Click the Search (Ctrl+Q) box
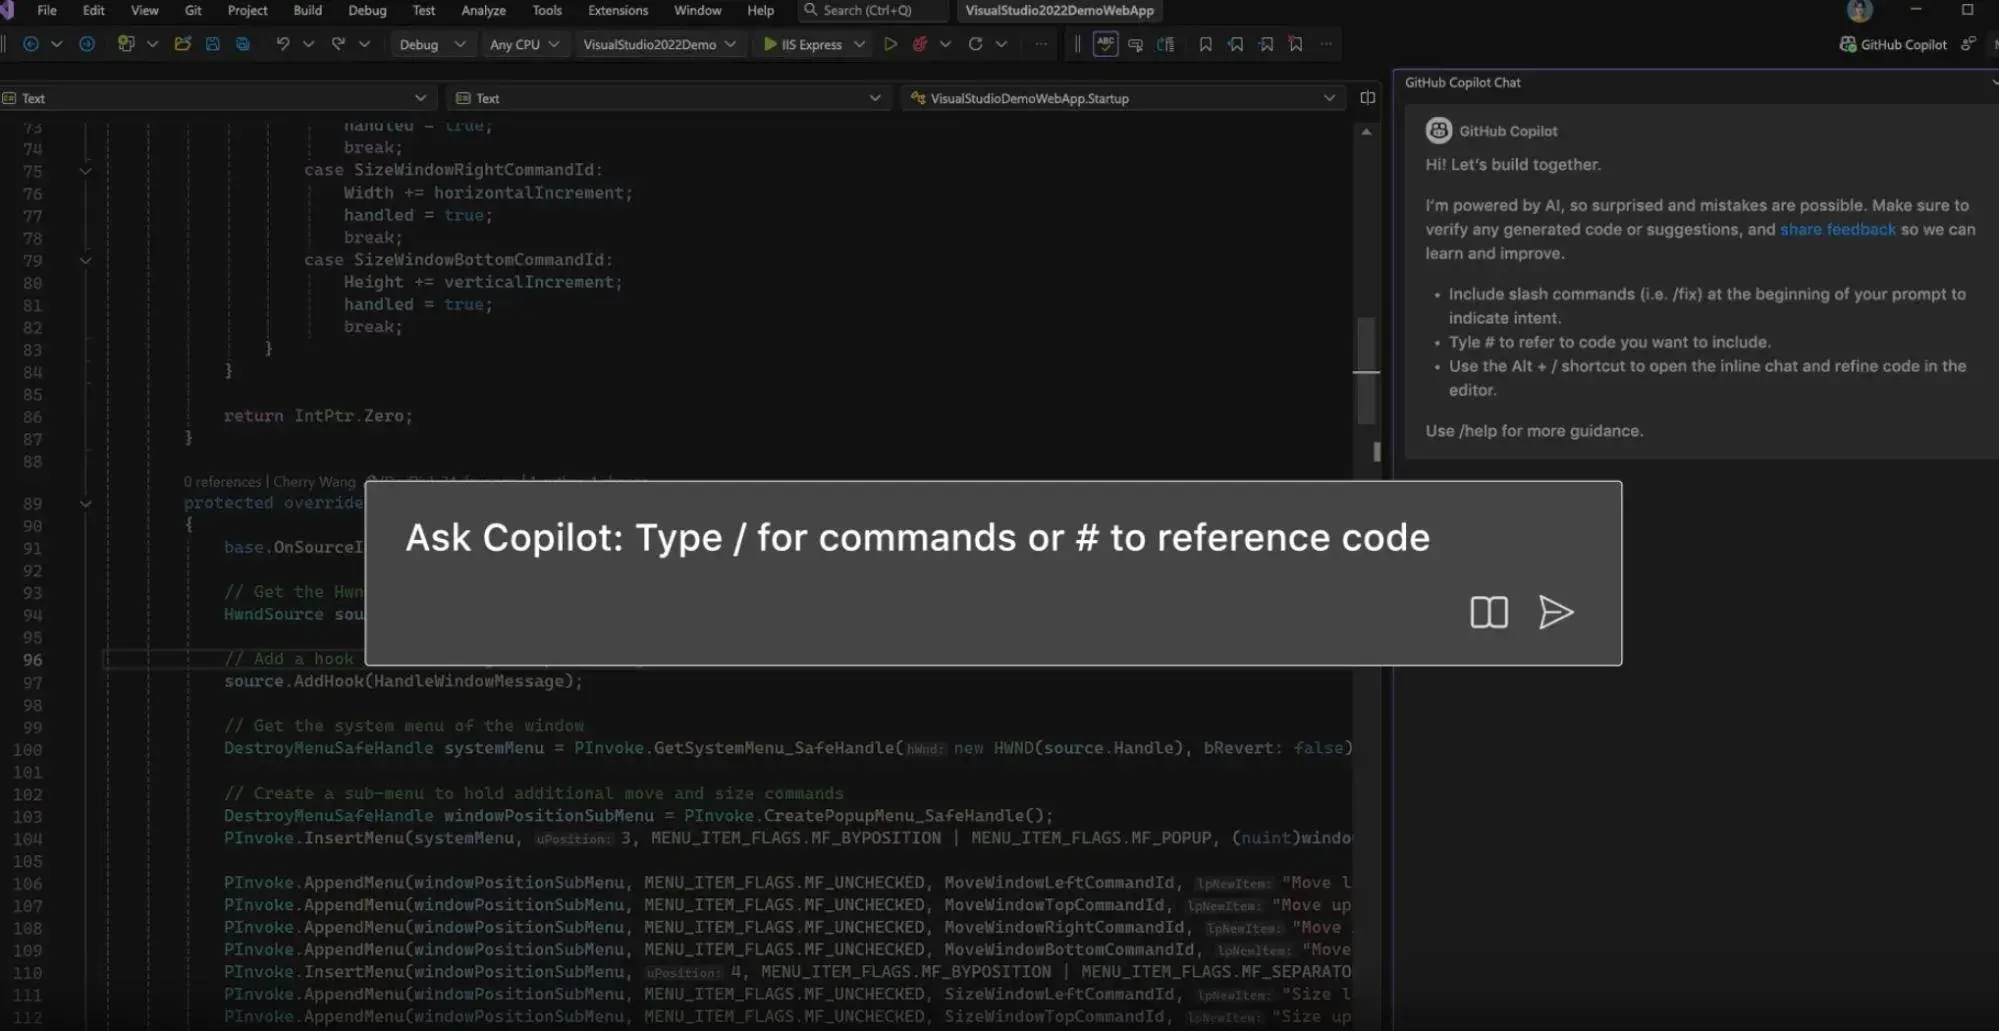The height and width of the screenshot is (1031, 1999). tap(873, 10)
